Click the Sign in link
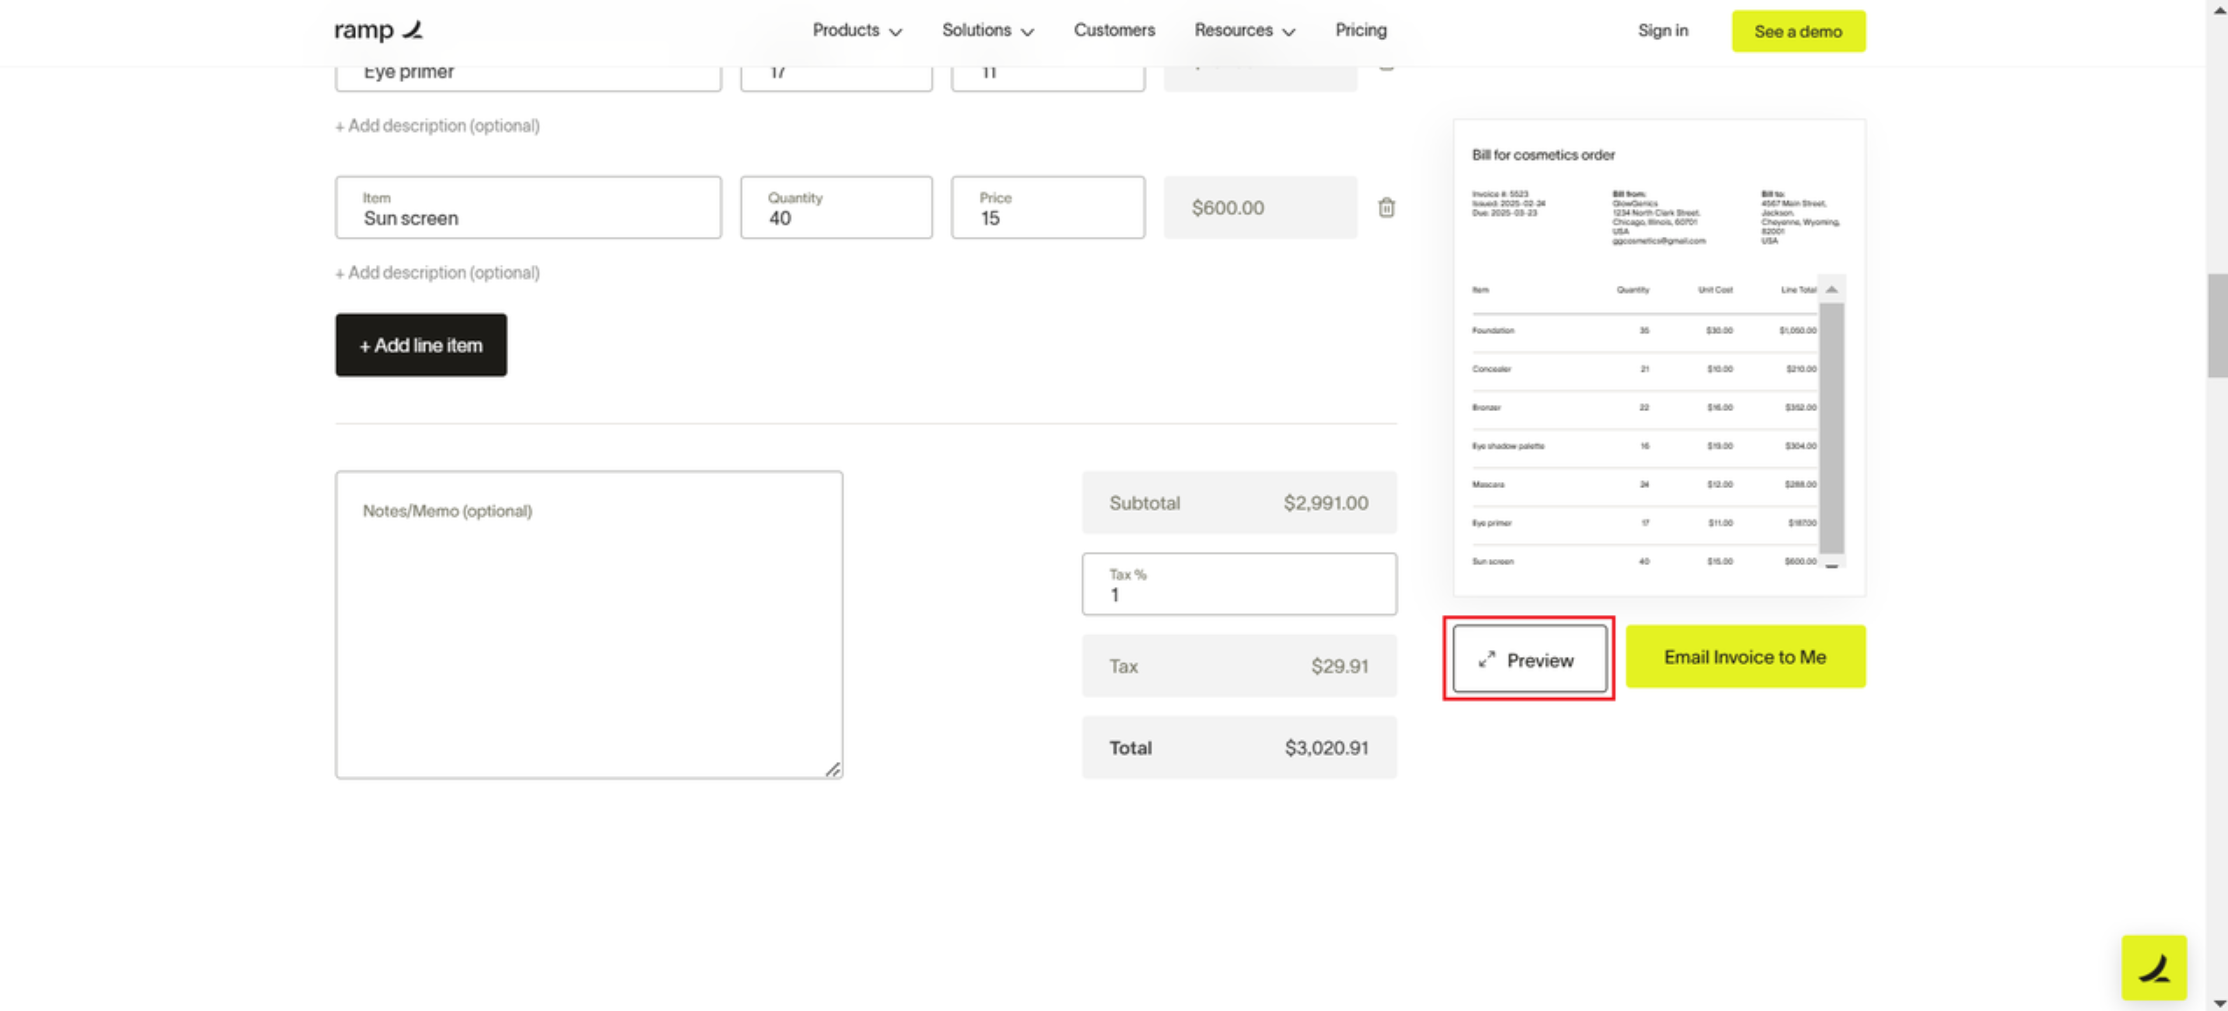This screenshot has width=2228, height=1011. pos(1662,31)
